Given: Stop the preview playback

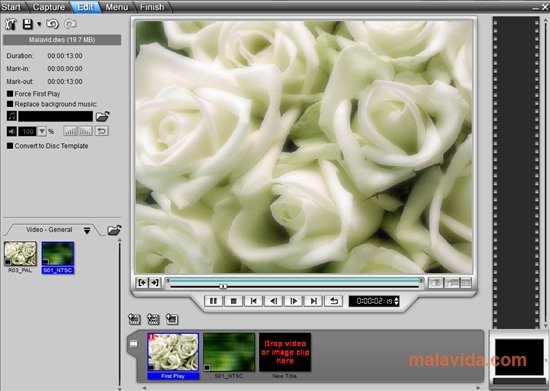Looking at the screenshot, I should (x=233, y=301).
